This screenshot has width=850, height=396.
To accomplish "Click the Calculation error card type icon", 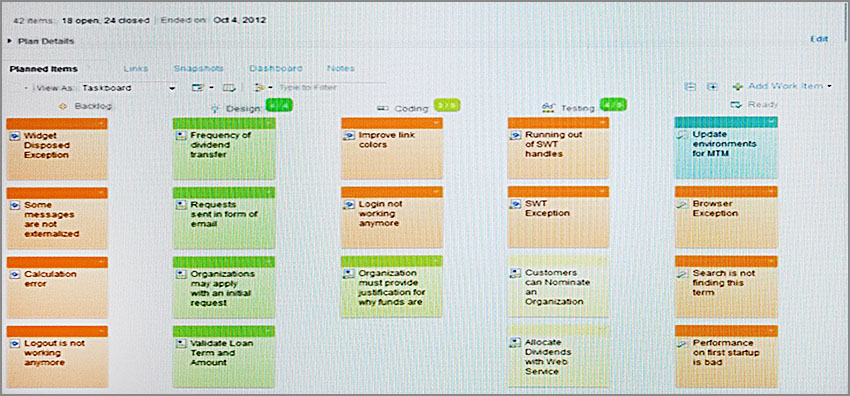I will tap(15, 275).
